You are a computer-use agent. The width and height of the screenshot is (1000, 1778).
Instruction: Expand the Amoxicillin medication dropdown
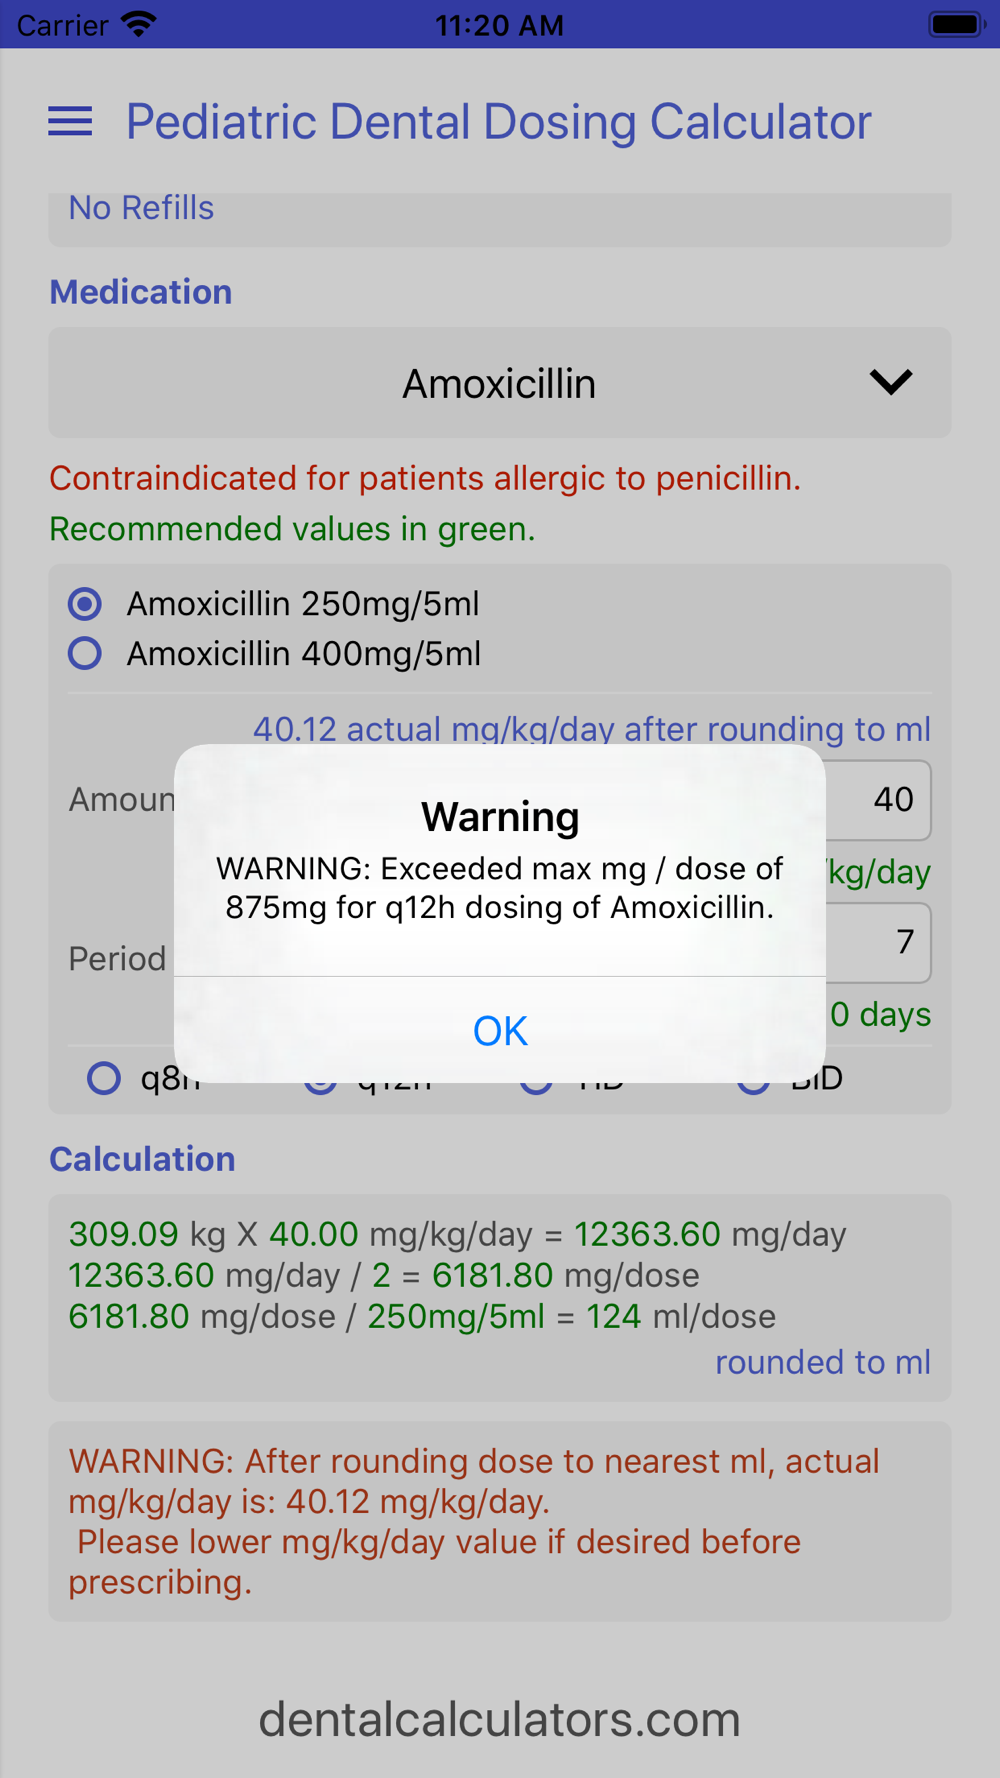500,383
